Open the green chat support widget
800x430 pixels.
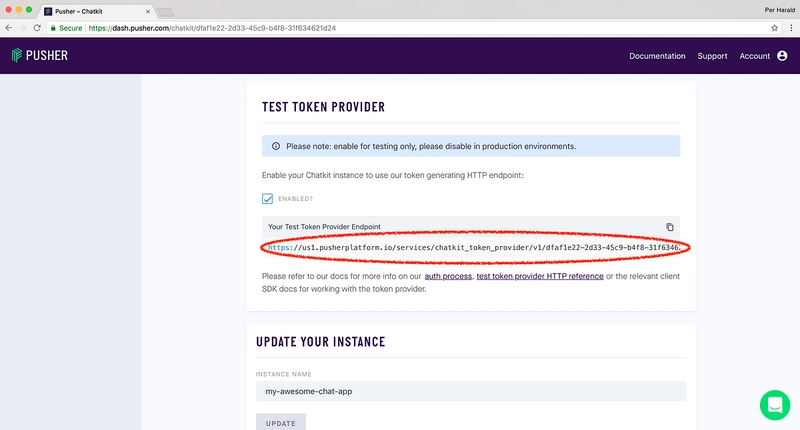pyautogui.click(x=775, y=405)
